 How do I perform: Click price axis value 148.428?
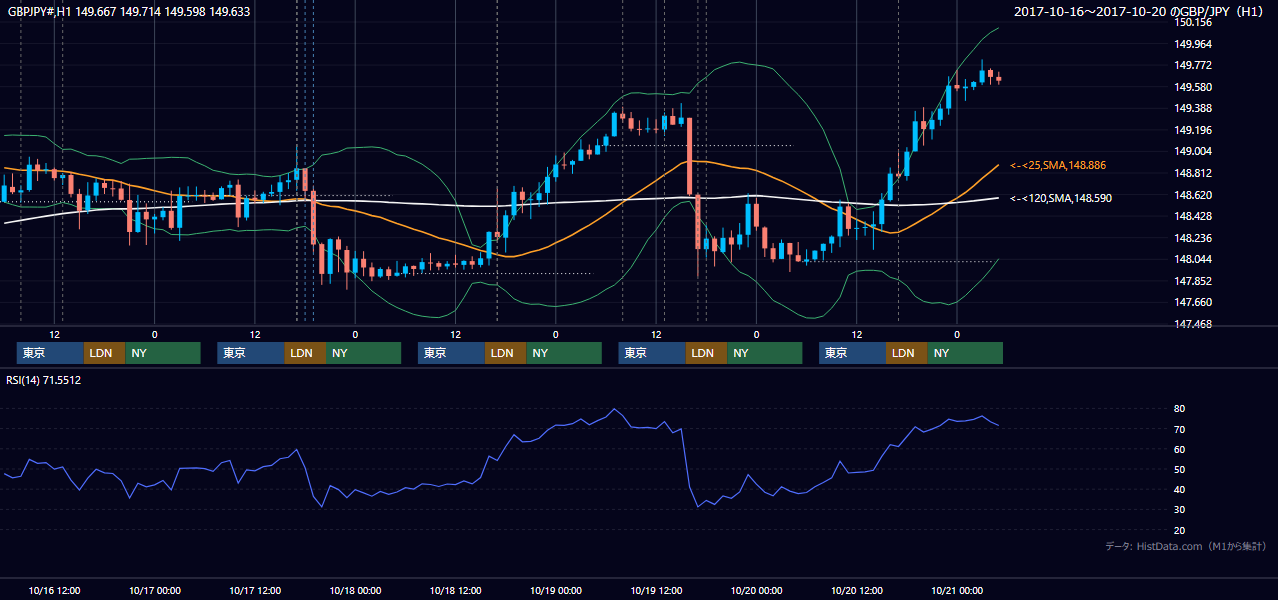(x=1192, y=216)
